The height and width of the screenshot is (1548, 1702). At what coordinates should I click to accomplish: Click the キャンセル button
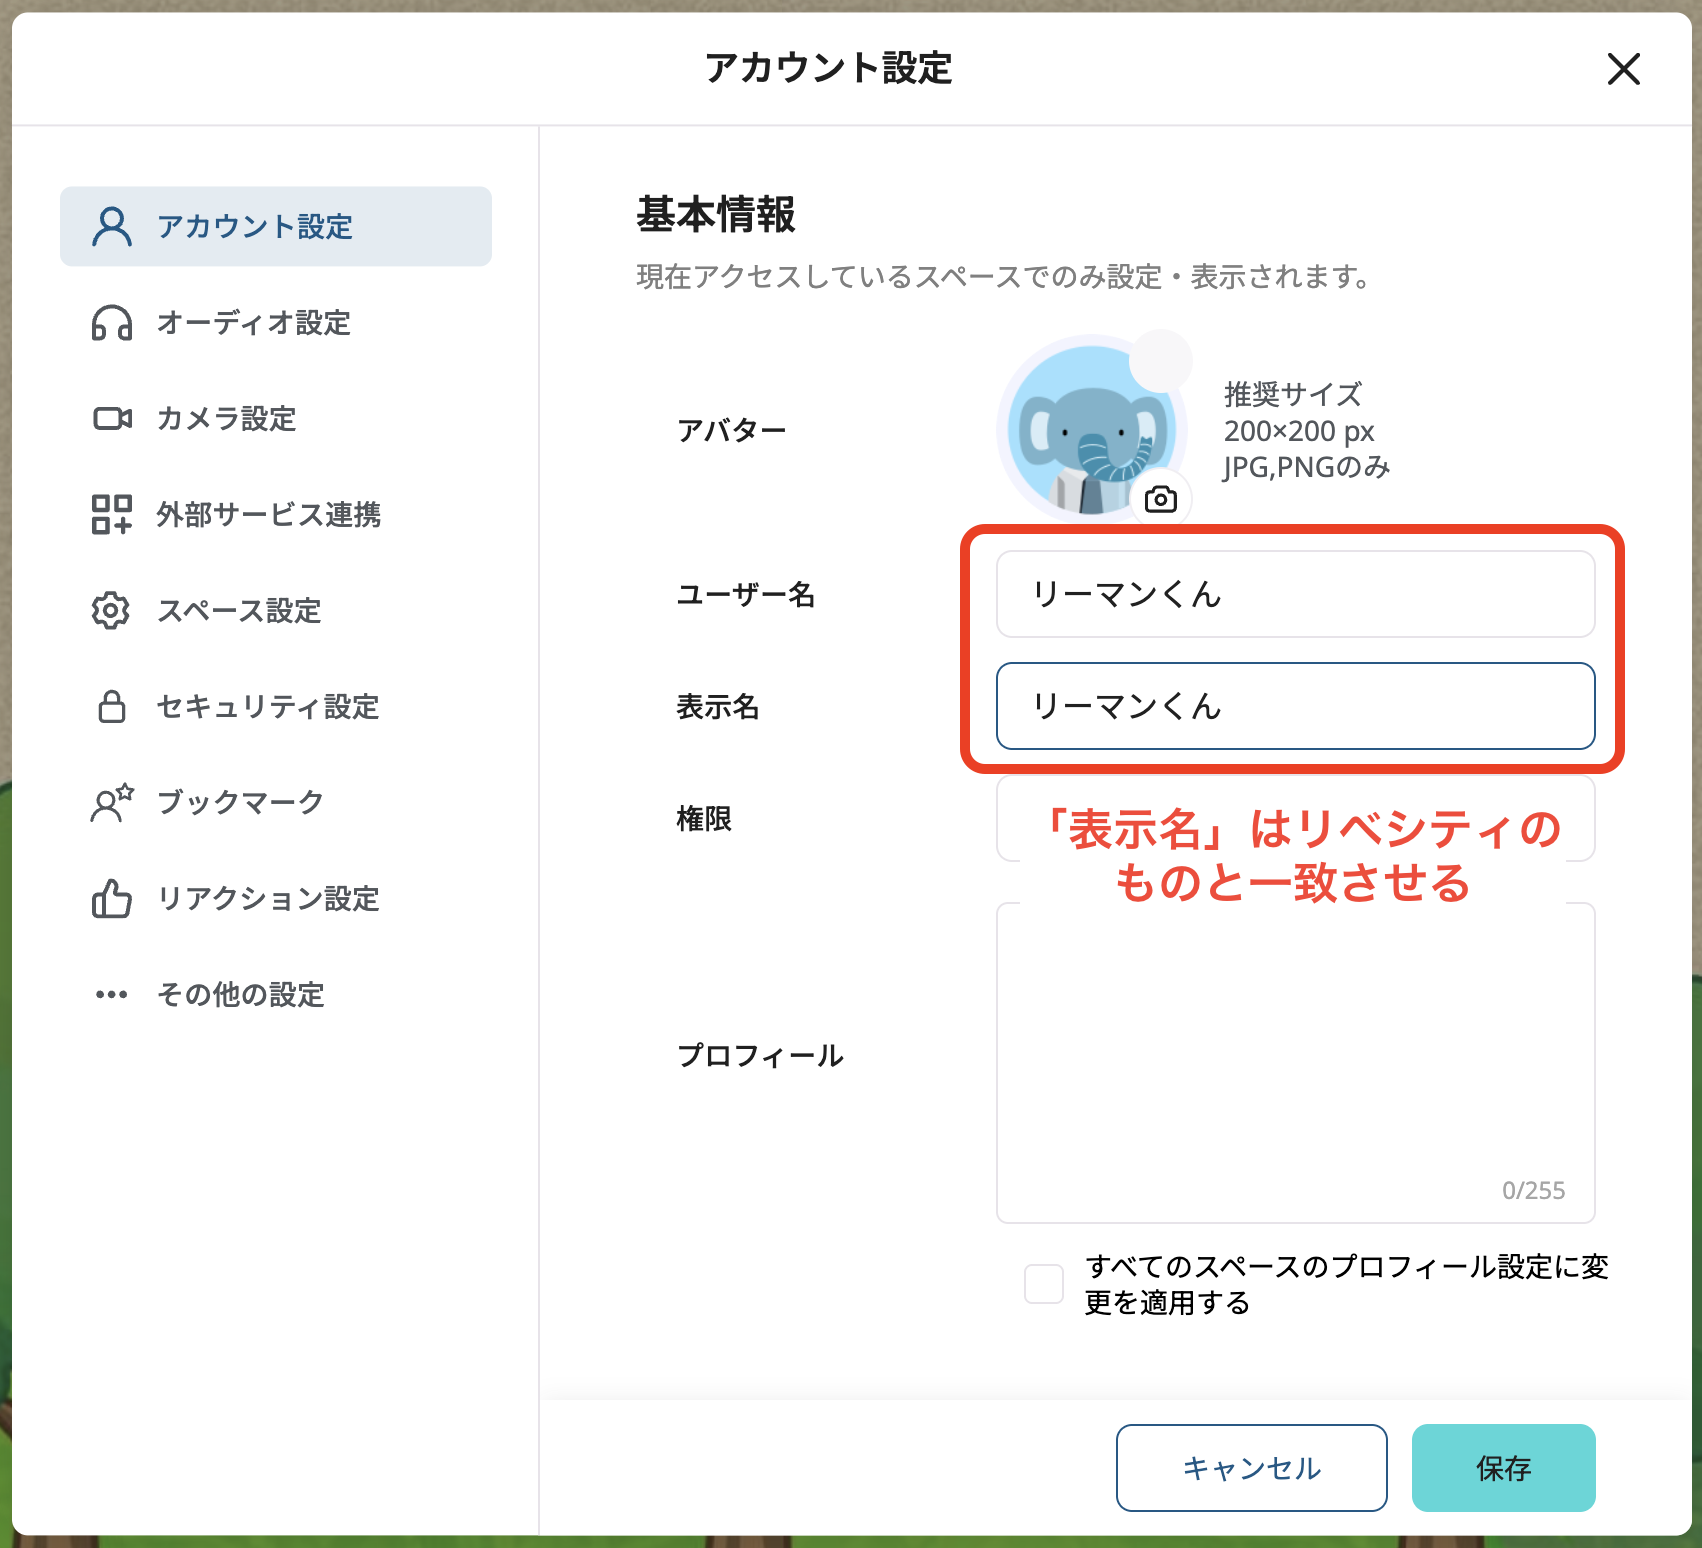pyautogui.click(x=1251, y=1468)
